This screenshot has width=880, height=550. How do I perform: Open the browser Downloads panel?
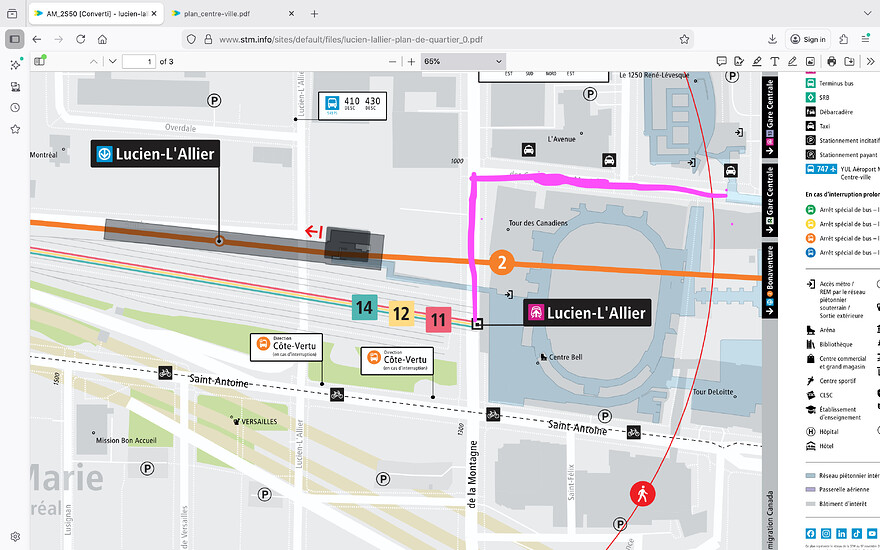(x=772, y=39)
